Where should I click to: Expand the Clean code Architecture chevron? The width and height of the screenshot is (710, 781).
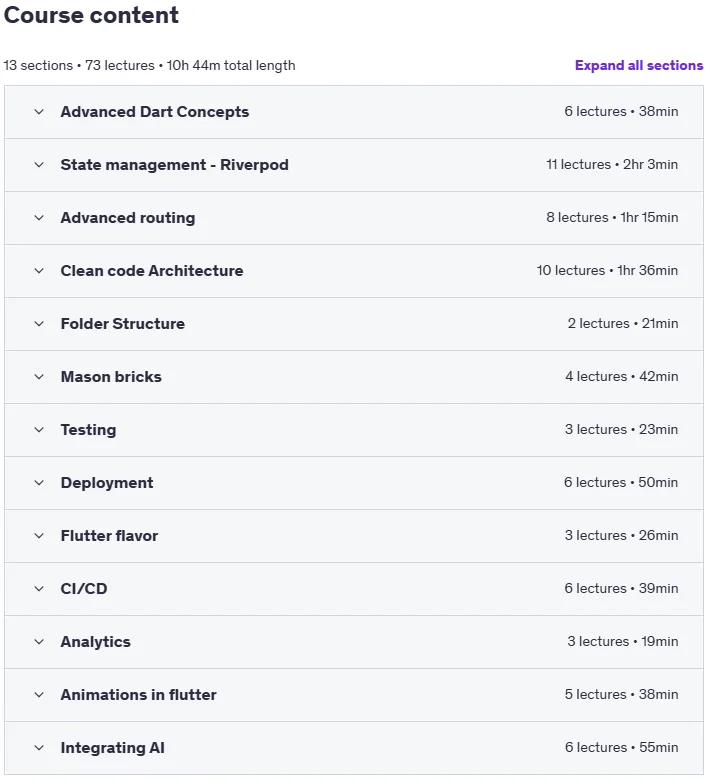39,271
